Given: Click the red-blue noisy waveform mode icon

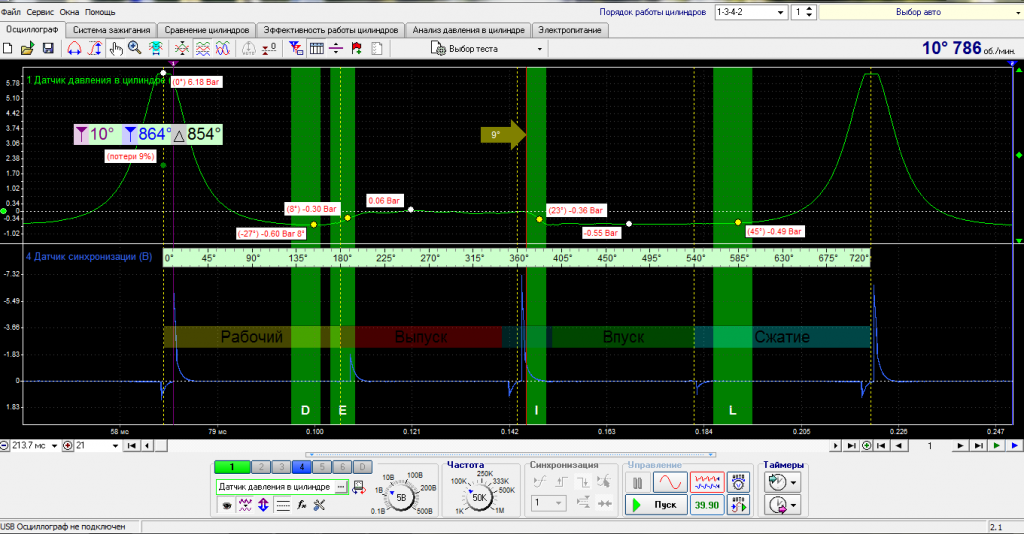Looking at the screenshot, I should point(707,483).
